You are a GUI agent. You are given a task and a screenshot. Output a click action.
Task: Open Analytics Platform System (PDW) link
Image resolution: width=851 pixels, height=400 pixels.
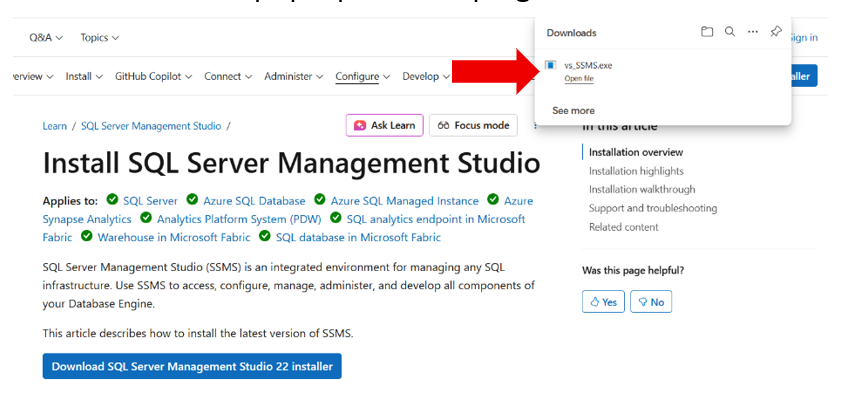click(239, 219)
